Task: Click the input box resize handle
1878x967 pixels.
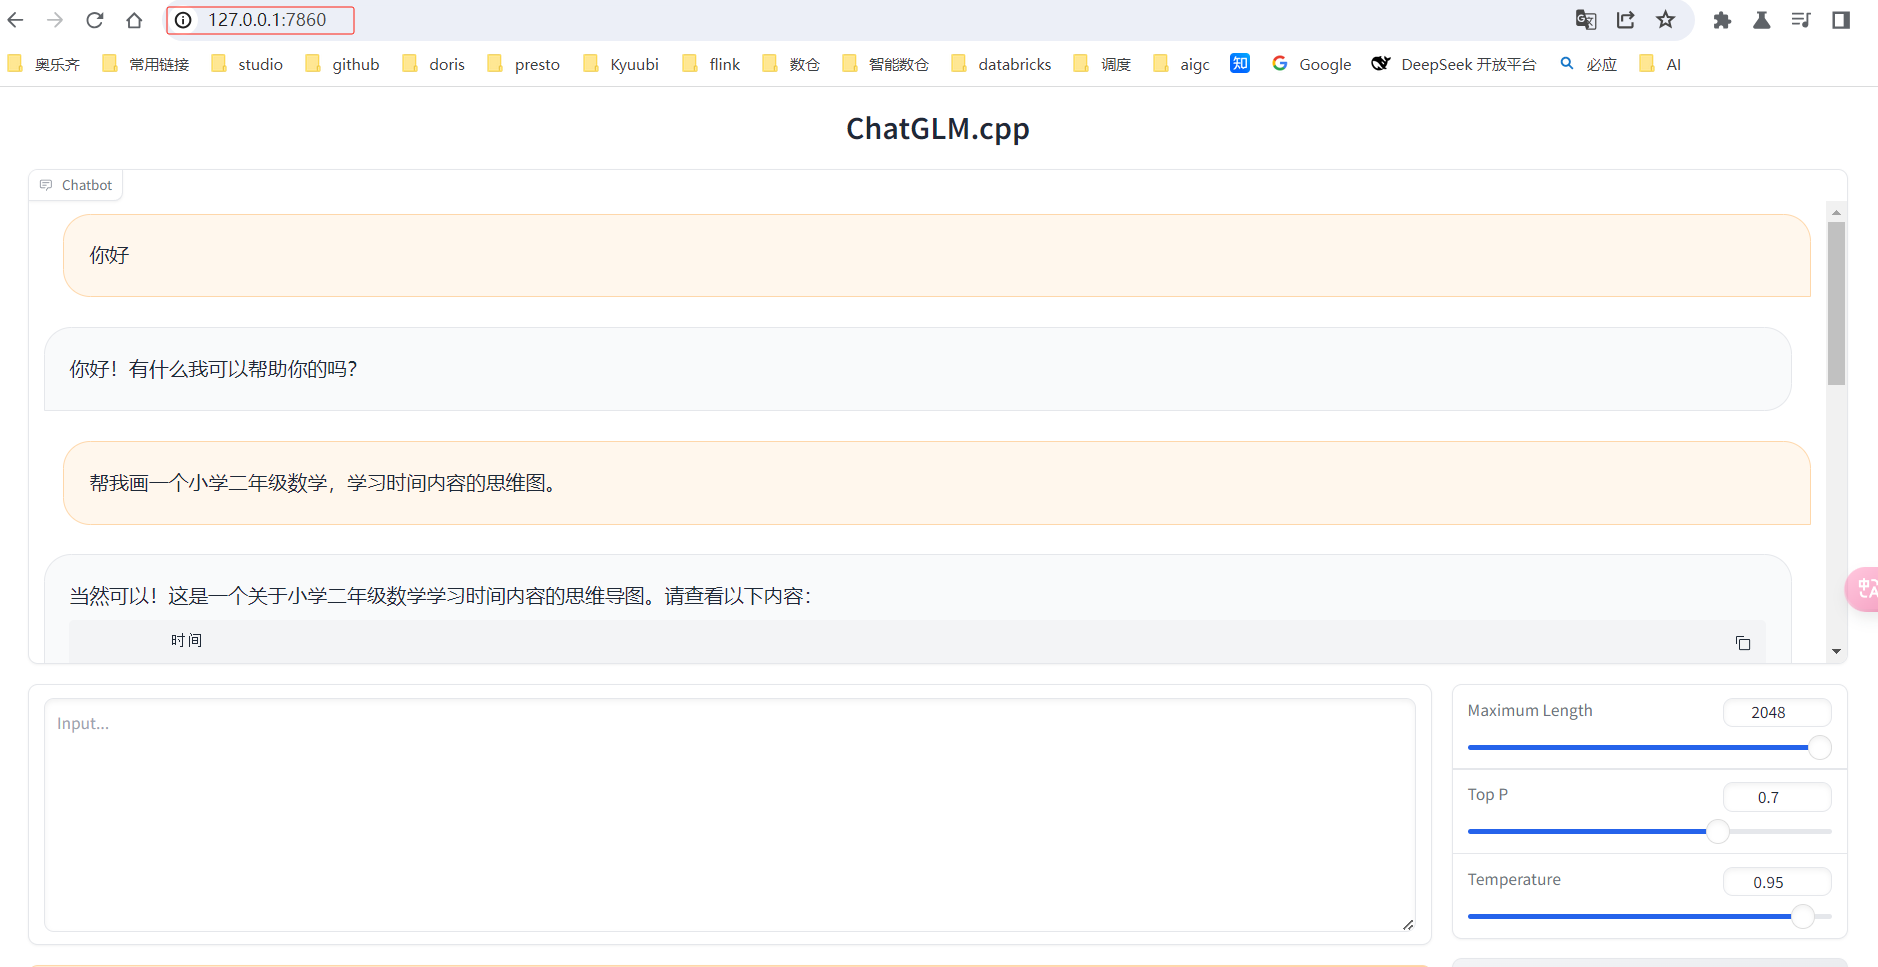Action: (1408, 924)
